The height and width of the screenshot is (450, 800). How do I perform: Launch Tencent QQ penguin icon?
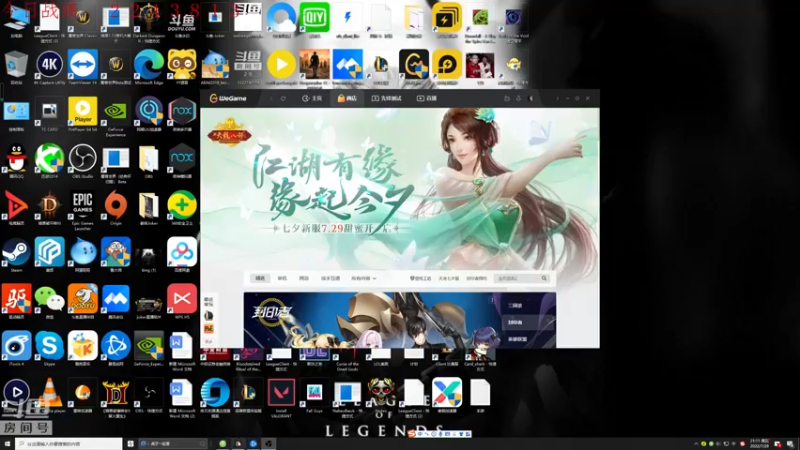click(16, 161)
